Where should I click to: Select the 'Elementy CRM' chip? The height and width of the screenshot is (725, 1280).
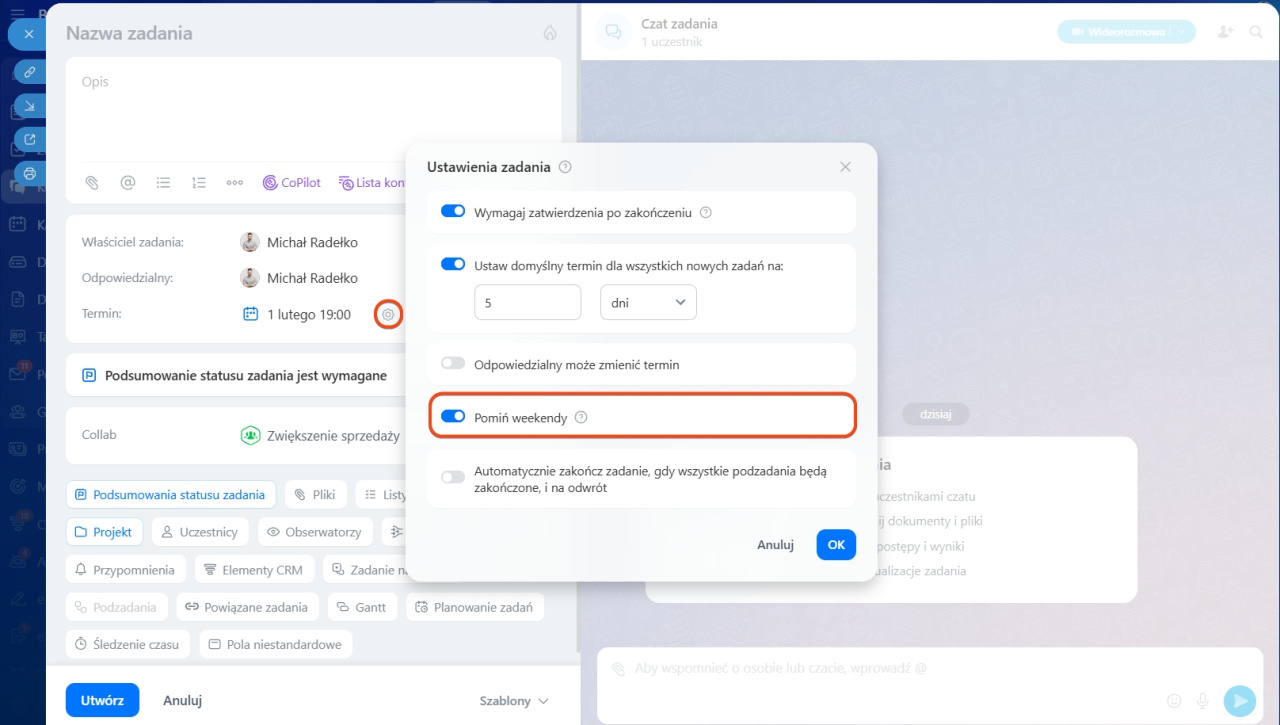pos(254,569)
